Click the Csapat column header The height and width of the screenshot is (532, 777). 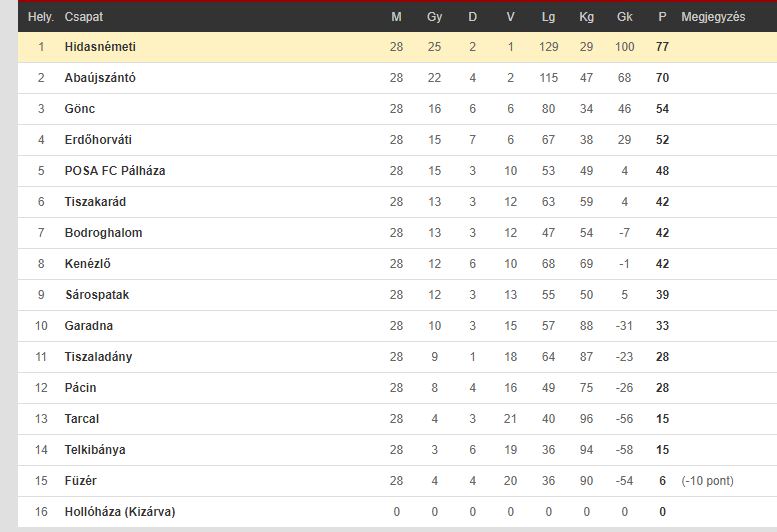point(84,17)
